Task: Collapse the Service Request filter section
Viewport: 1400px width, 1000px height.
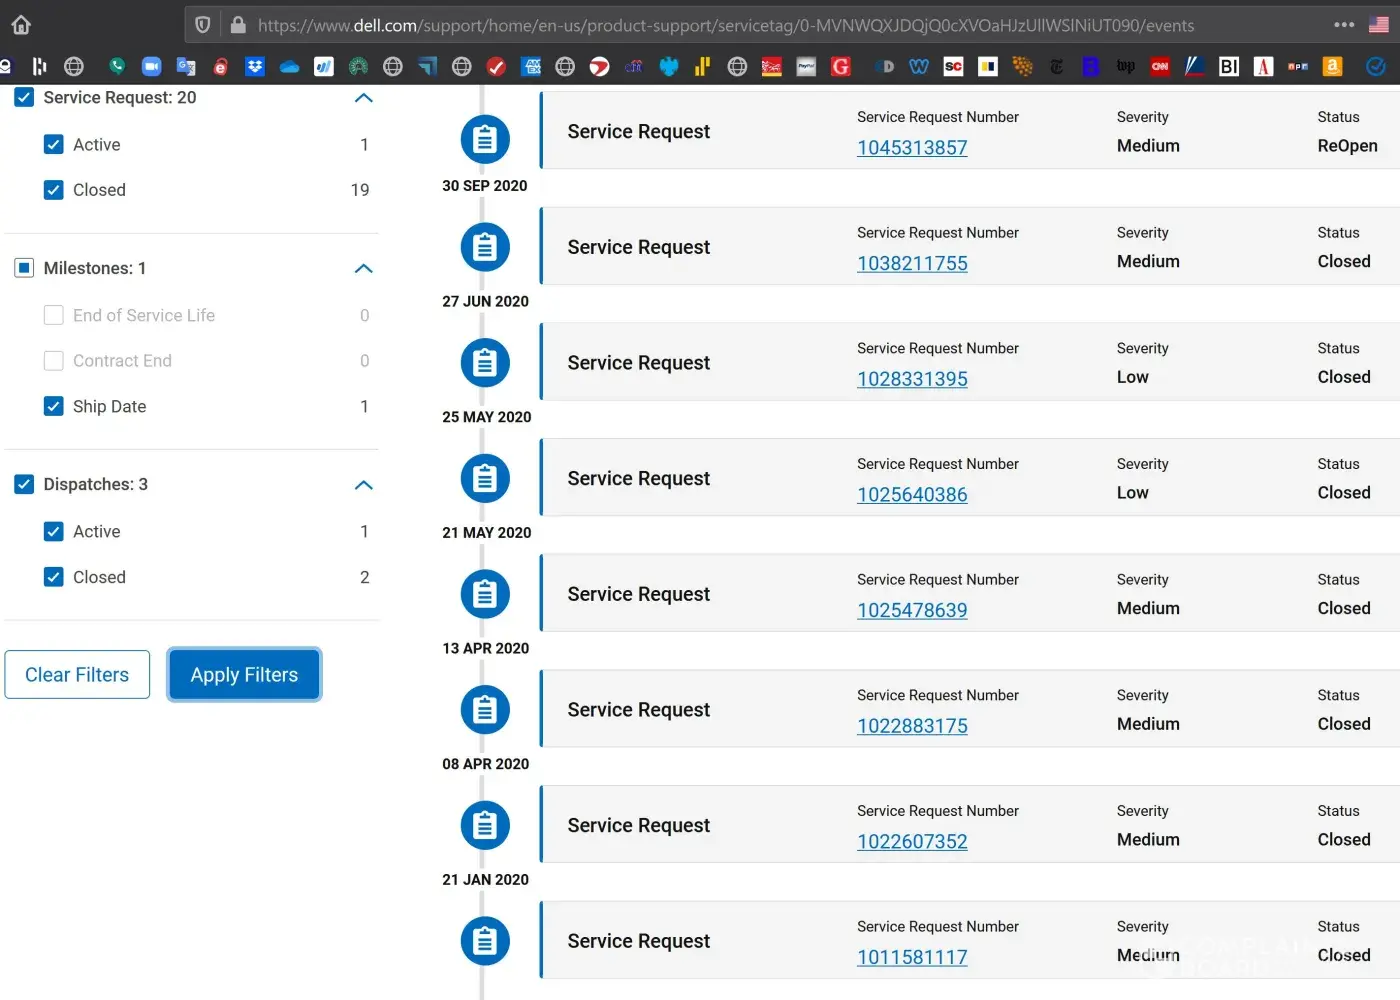Action: [x=364, y=98]
